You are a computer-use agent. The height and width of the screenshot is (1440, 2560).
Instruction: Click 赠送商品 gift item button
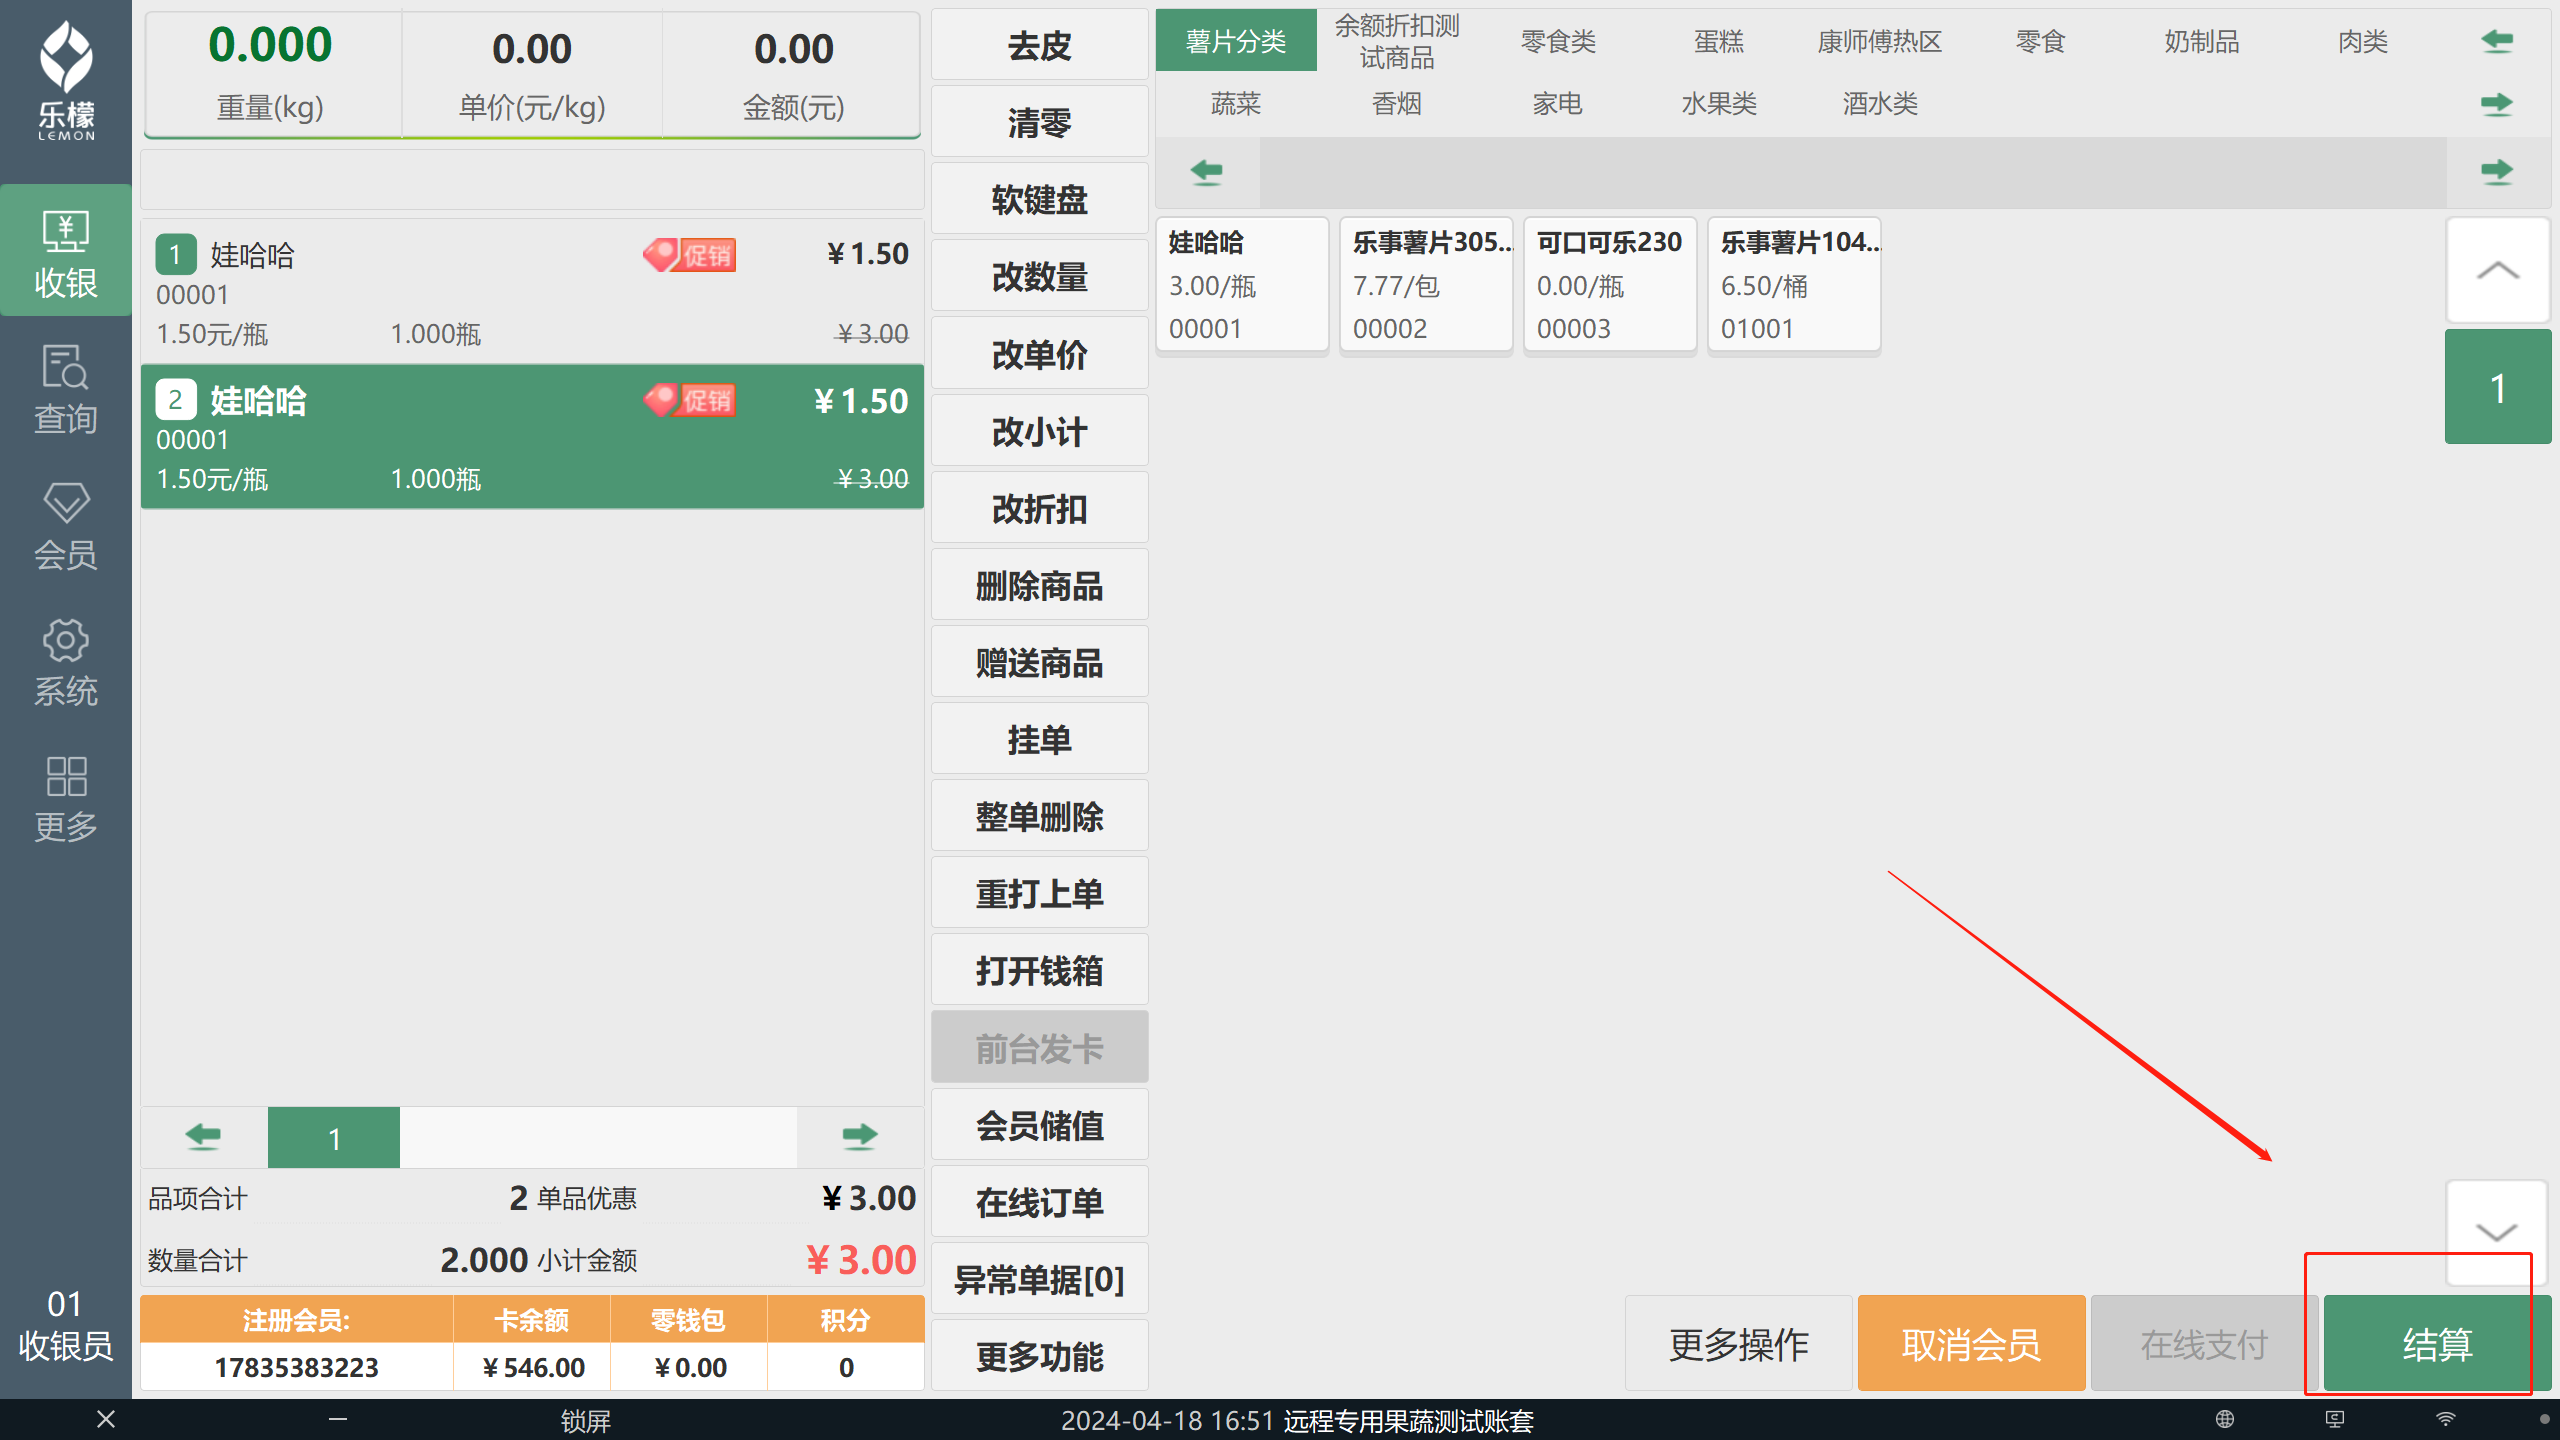(x=1040, y=662)
